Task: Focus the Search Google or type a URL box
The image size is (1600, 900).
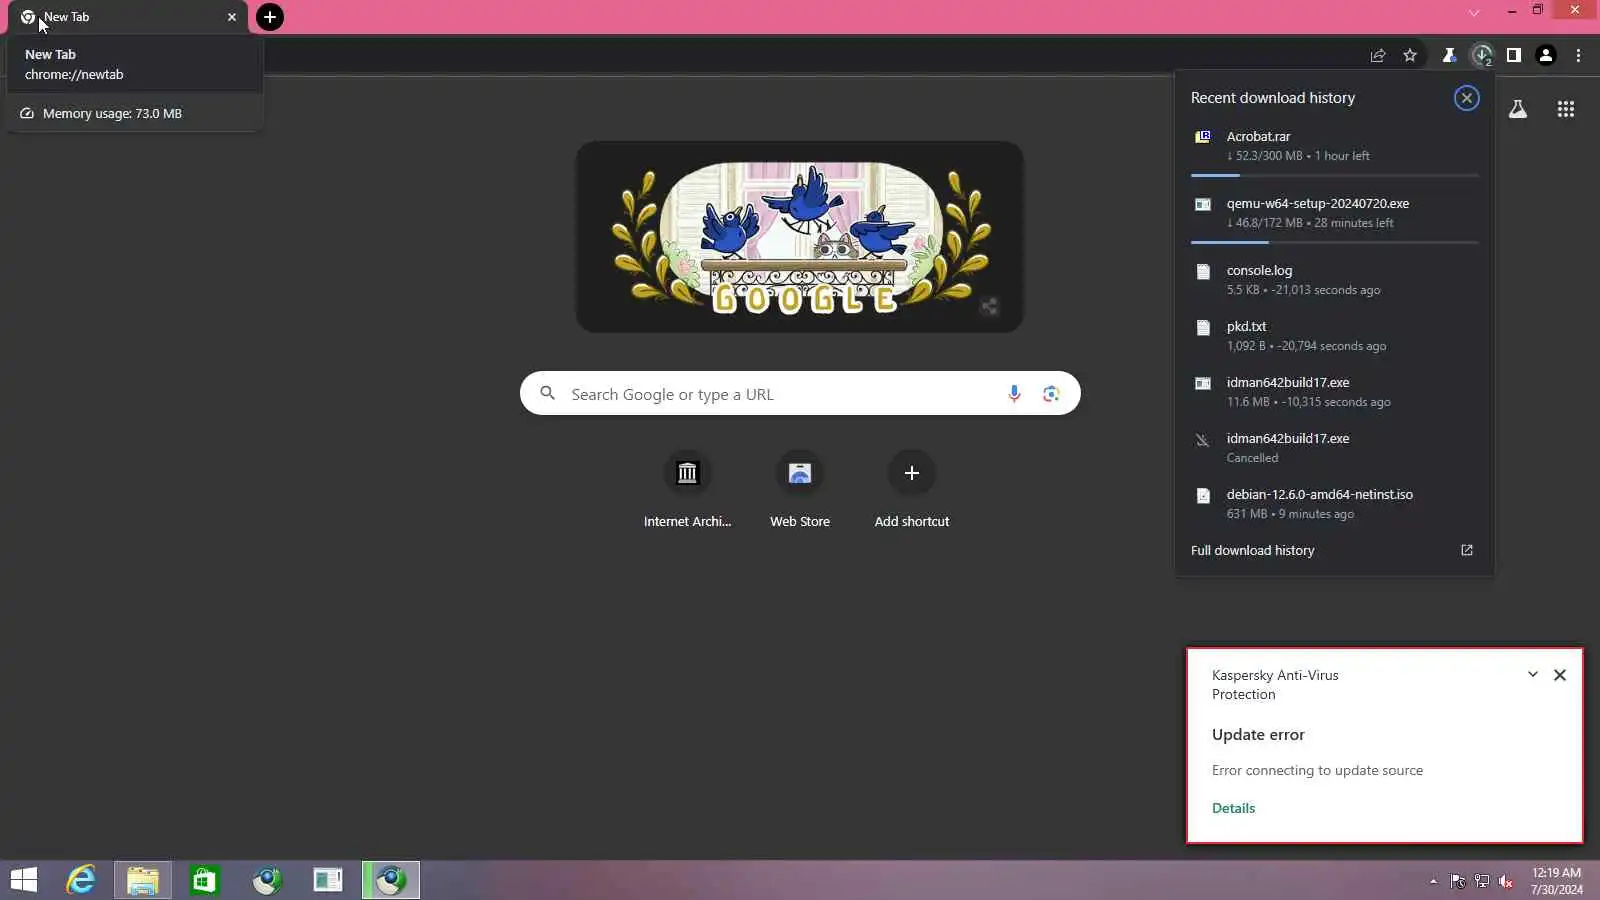Action: click(x=800, y=394)
